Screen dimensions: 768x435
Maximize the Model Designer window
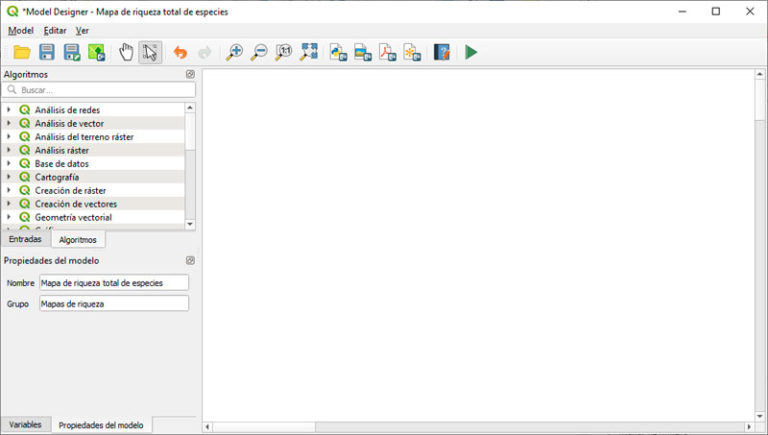(716, 11)
